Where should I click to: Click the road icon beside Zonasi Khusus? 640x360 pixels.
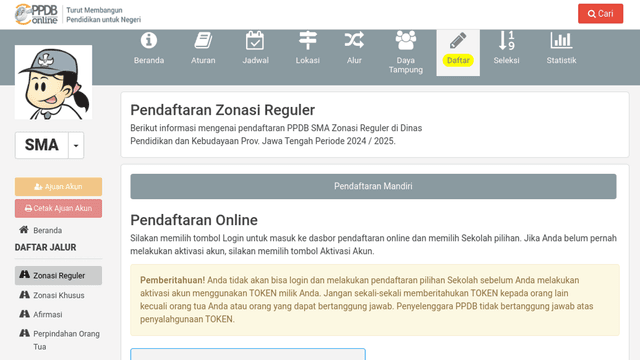(24, 295)
